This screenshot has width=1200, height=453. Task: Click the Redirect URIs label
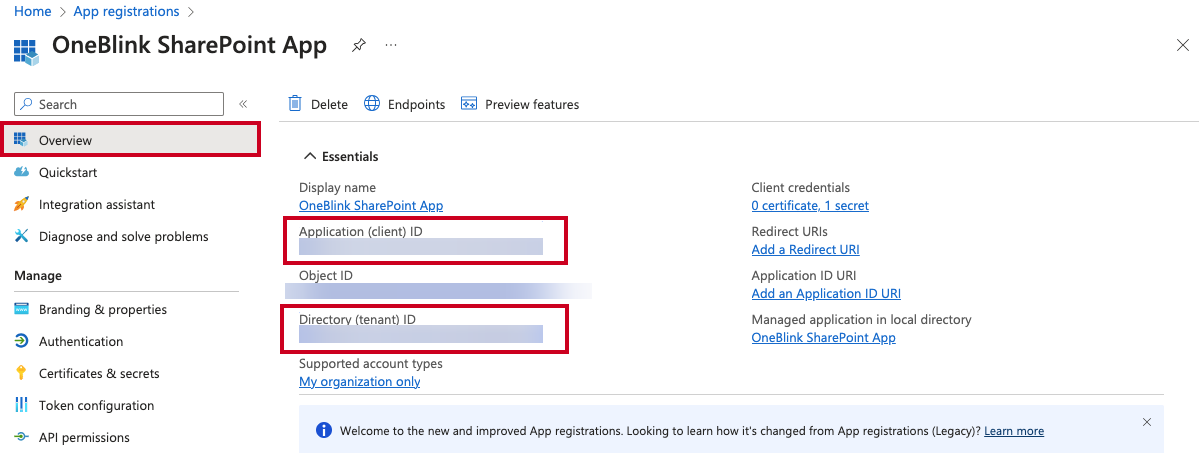point(790,231)
